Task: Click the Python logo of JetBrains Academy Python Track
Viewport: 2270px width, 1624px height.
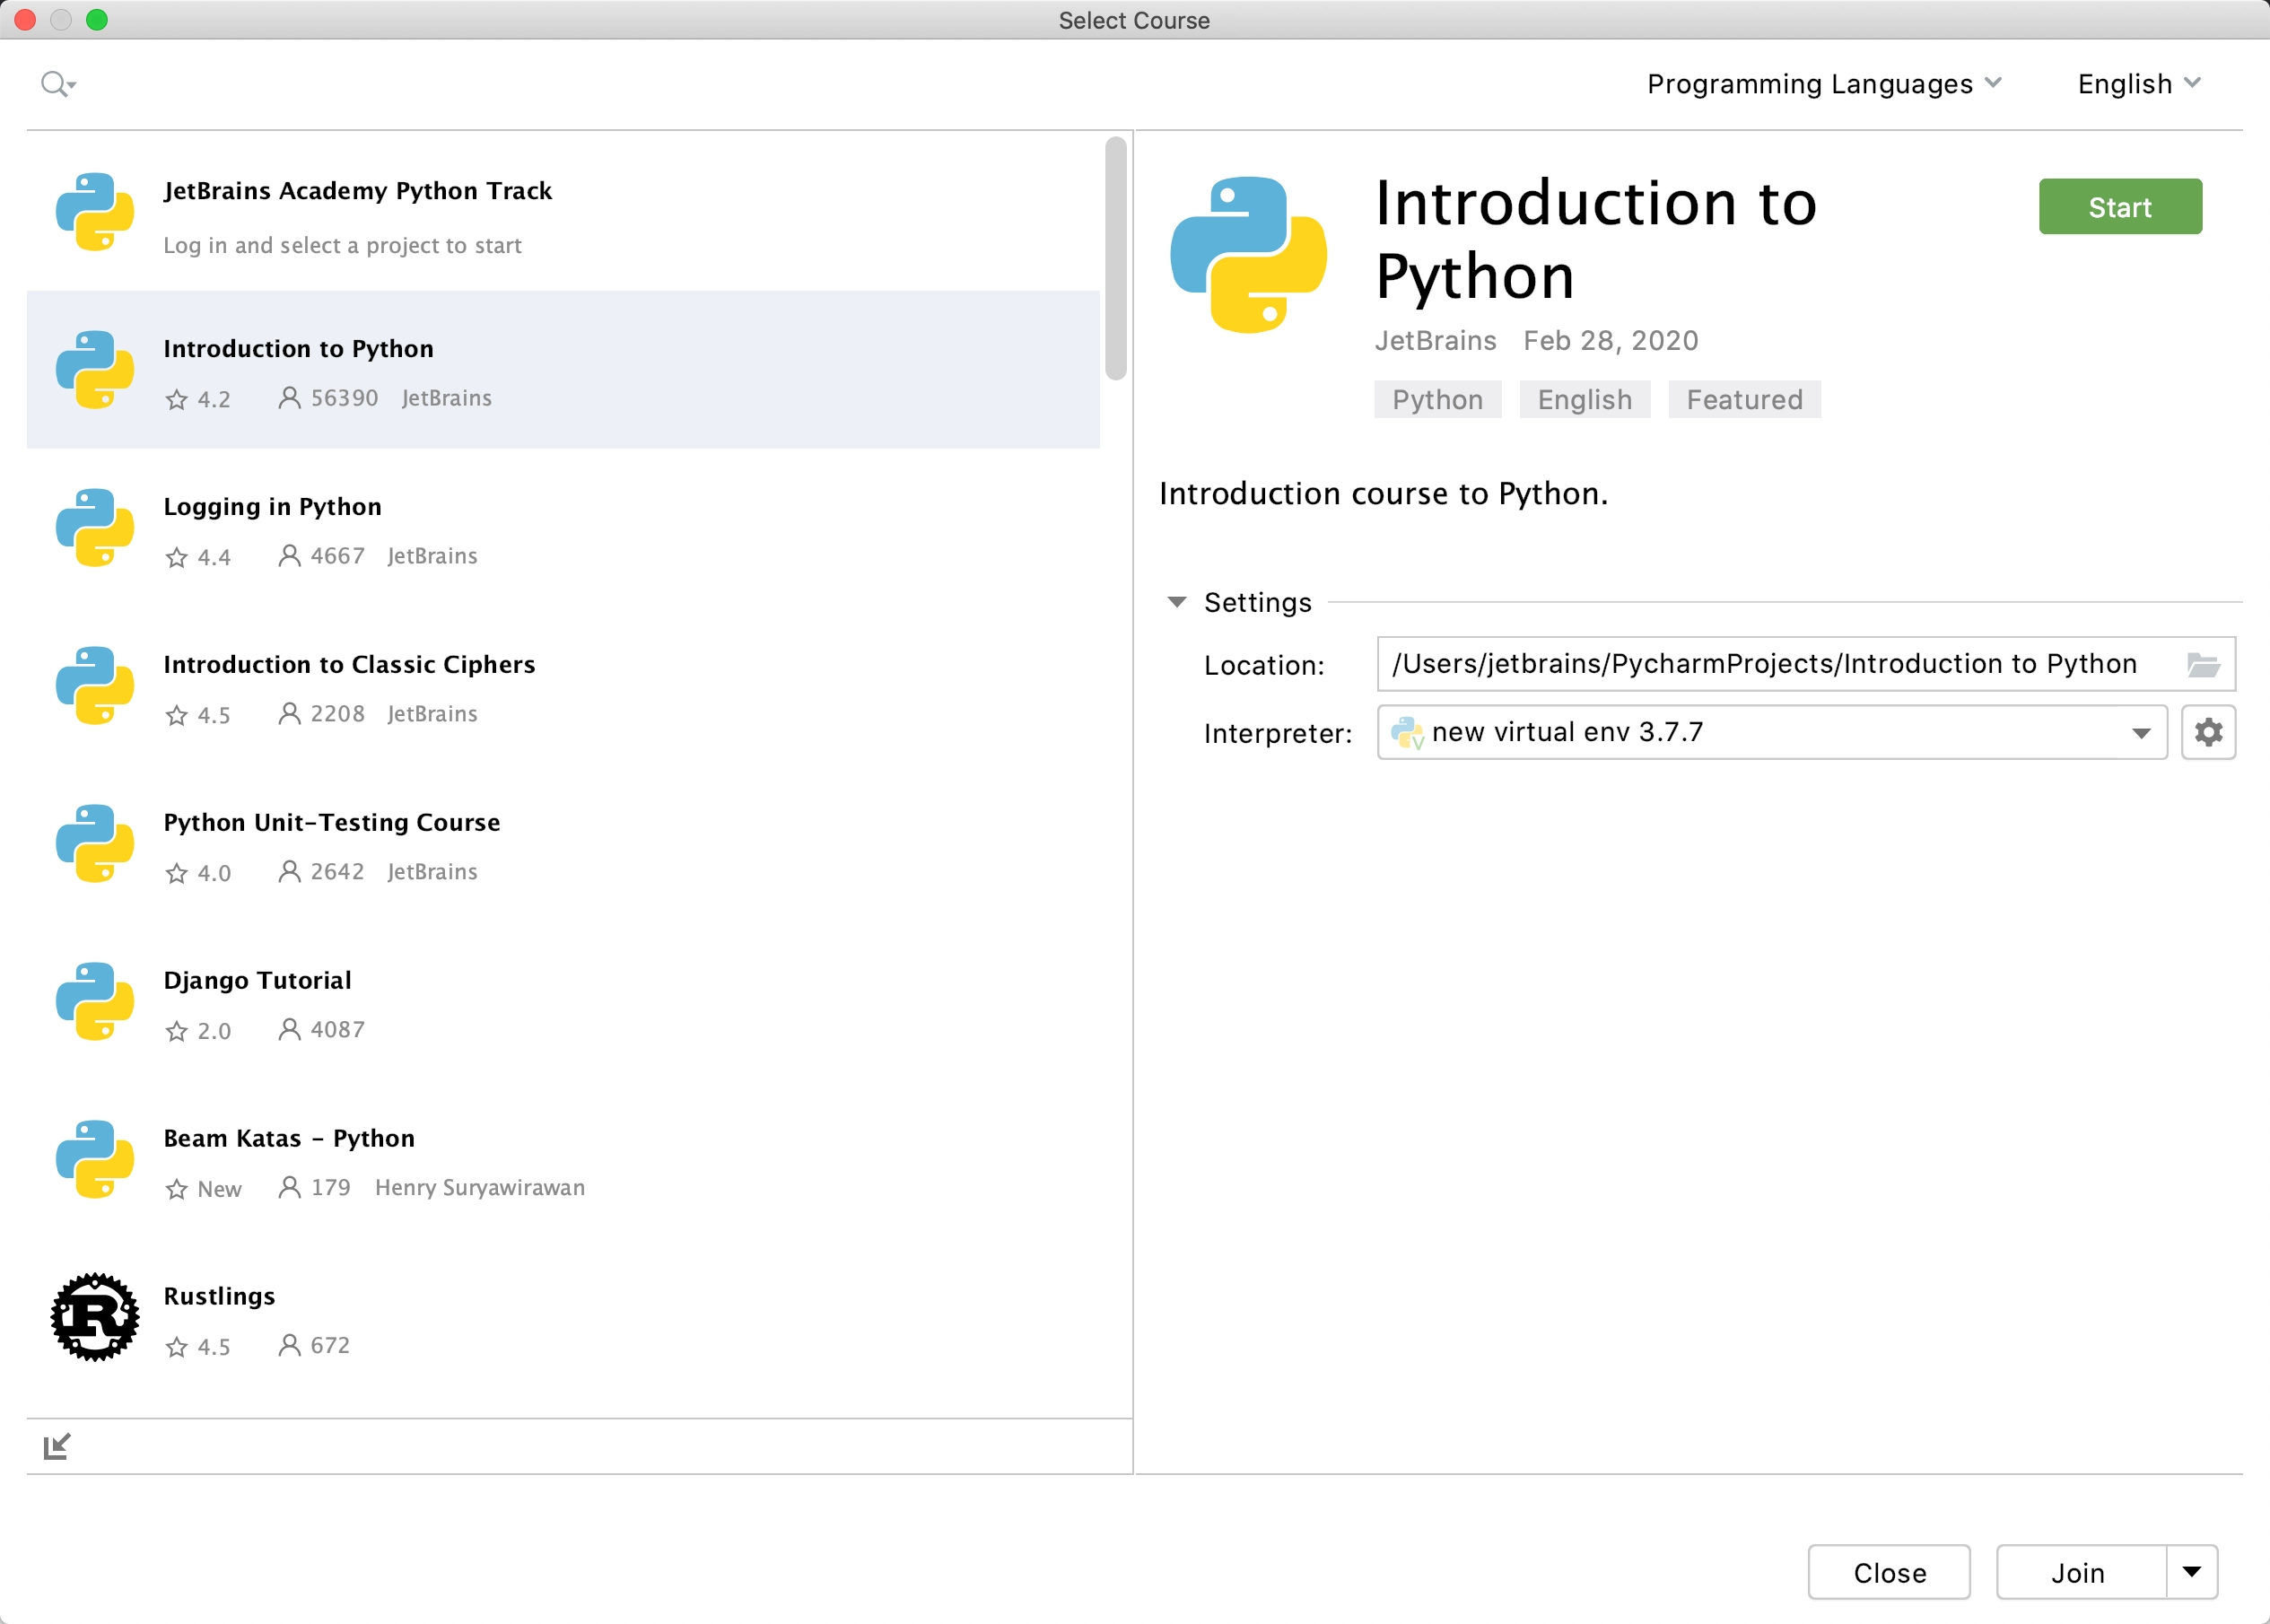Action: click(x=95, y=212)
